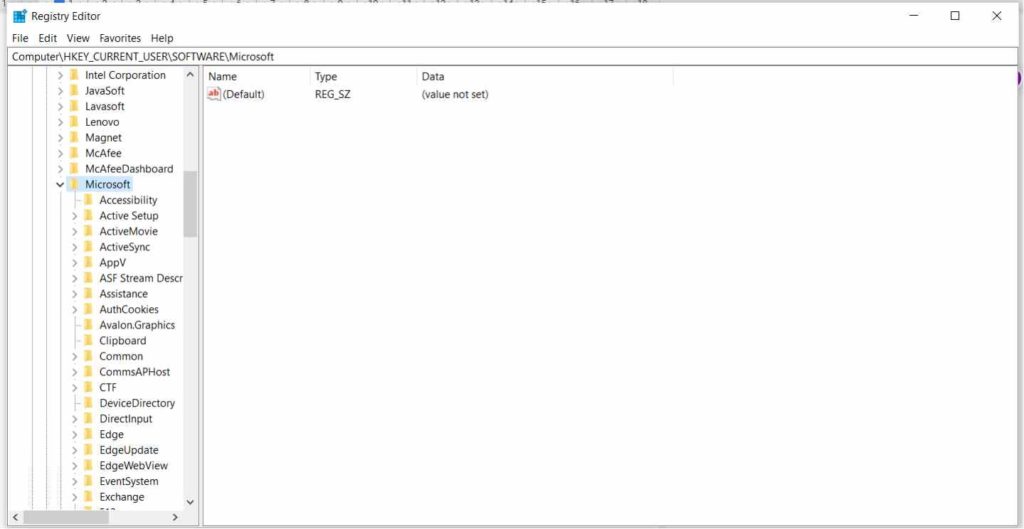Screen dimensions: 1024x529
Task: Click the Microsoft folder icon
Action: coord(74,184)
